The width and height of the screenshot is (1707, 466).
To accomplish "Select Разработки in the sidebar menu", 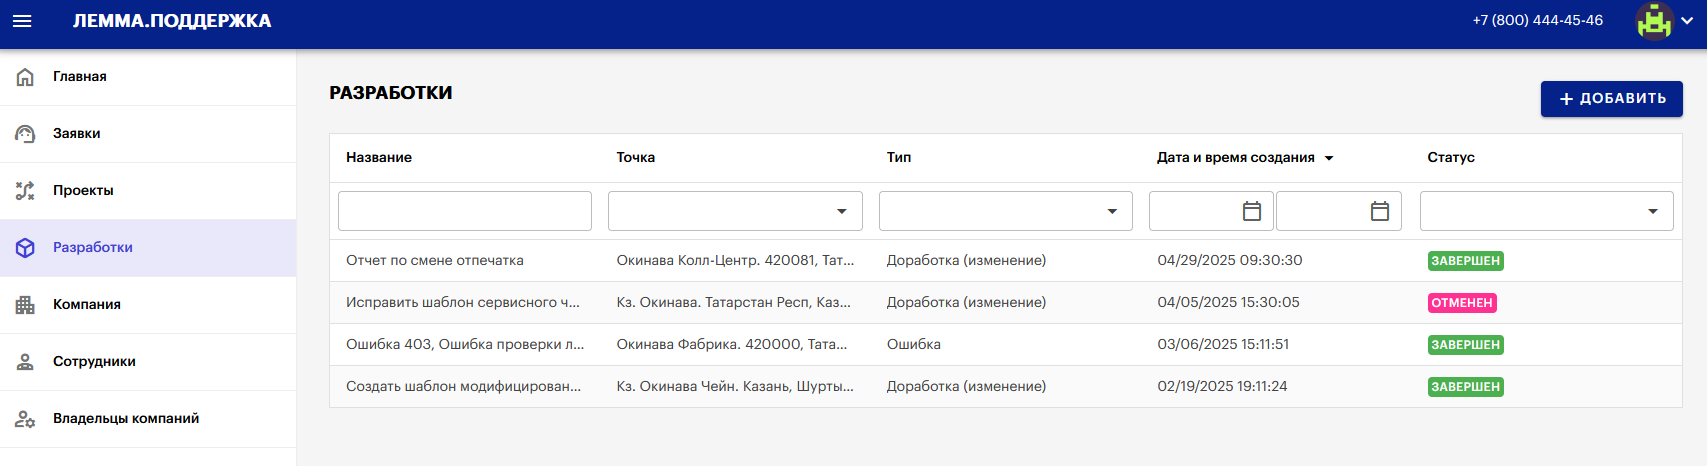I will coord(93,248).
